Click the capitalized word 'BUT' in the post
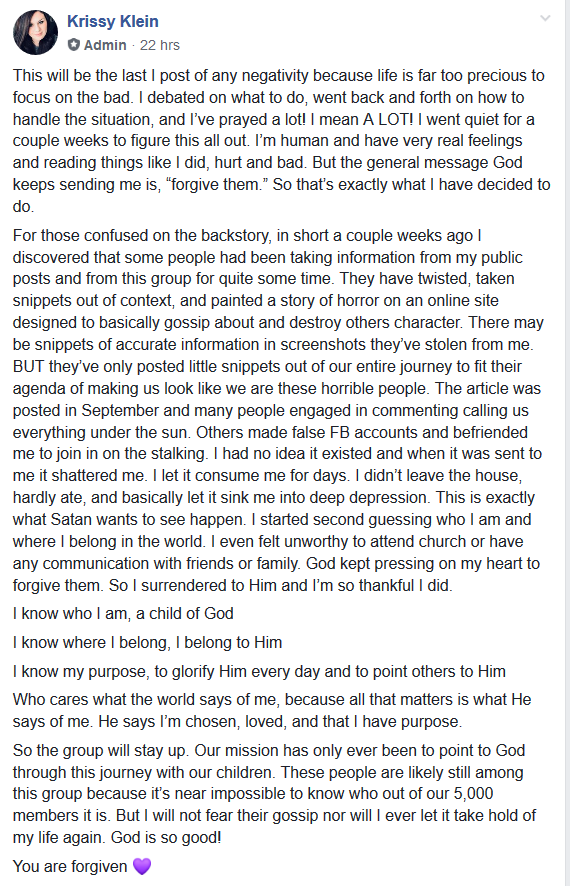Image resolution: width=570 pixels, height=886 pixels. coord(28,367)
